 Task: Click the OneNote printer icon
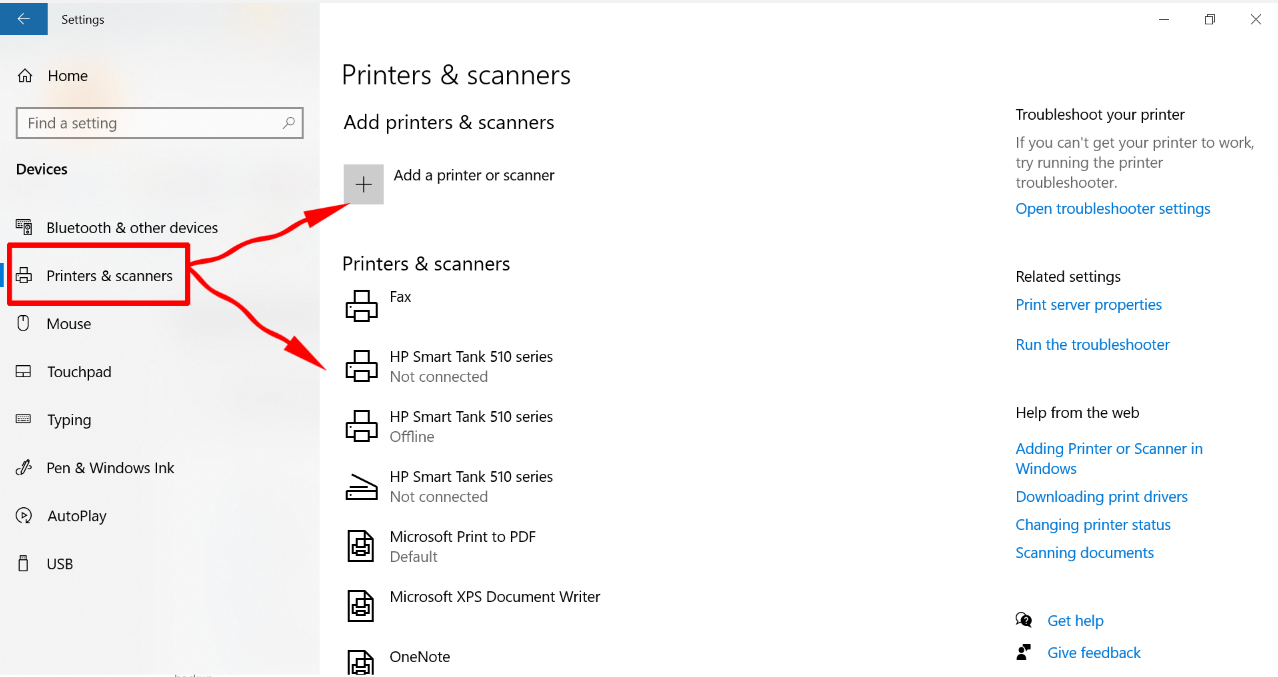pyautogui.click(x=361, y=663)
